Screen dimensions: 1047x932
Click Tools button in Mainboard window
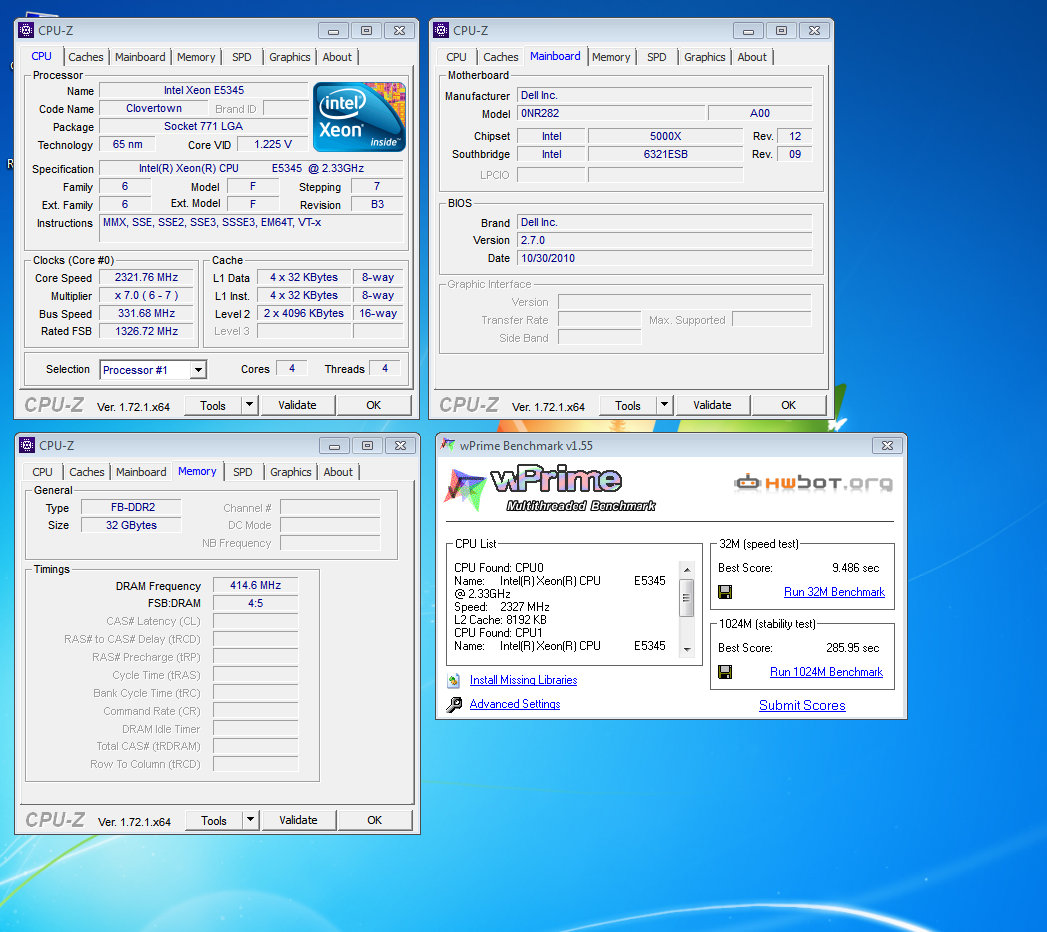tap(628, 405)
